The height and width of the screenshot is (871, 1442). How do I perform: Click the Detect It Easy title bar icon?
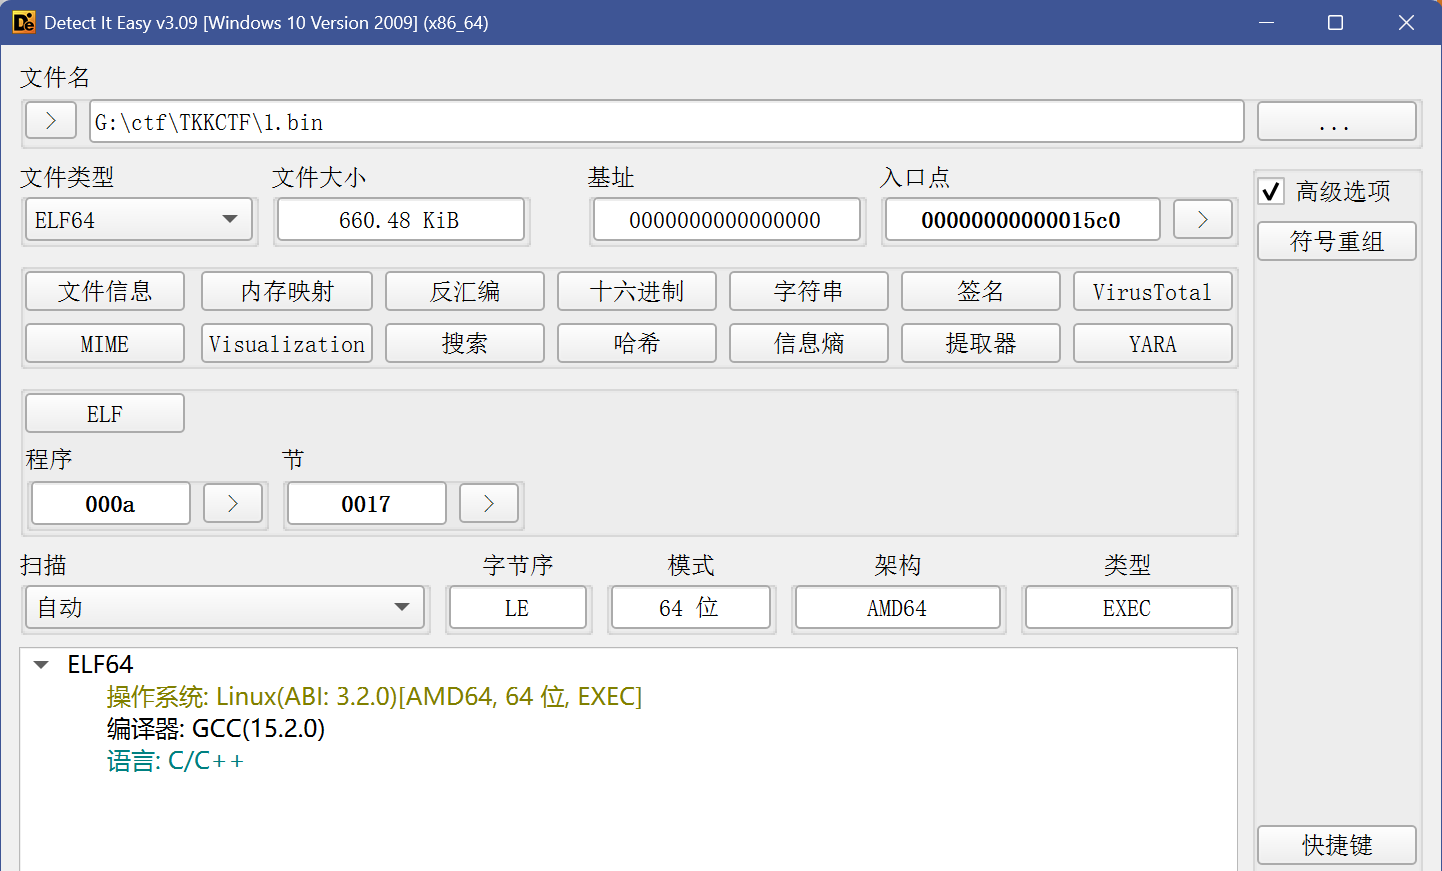coord(23,22)
